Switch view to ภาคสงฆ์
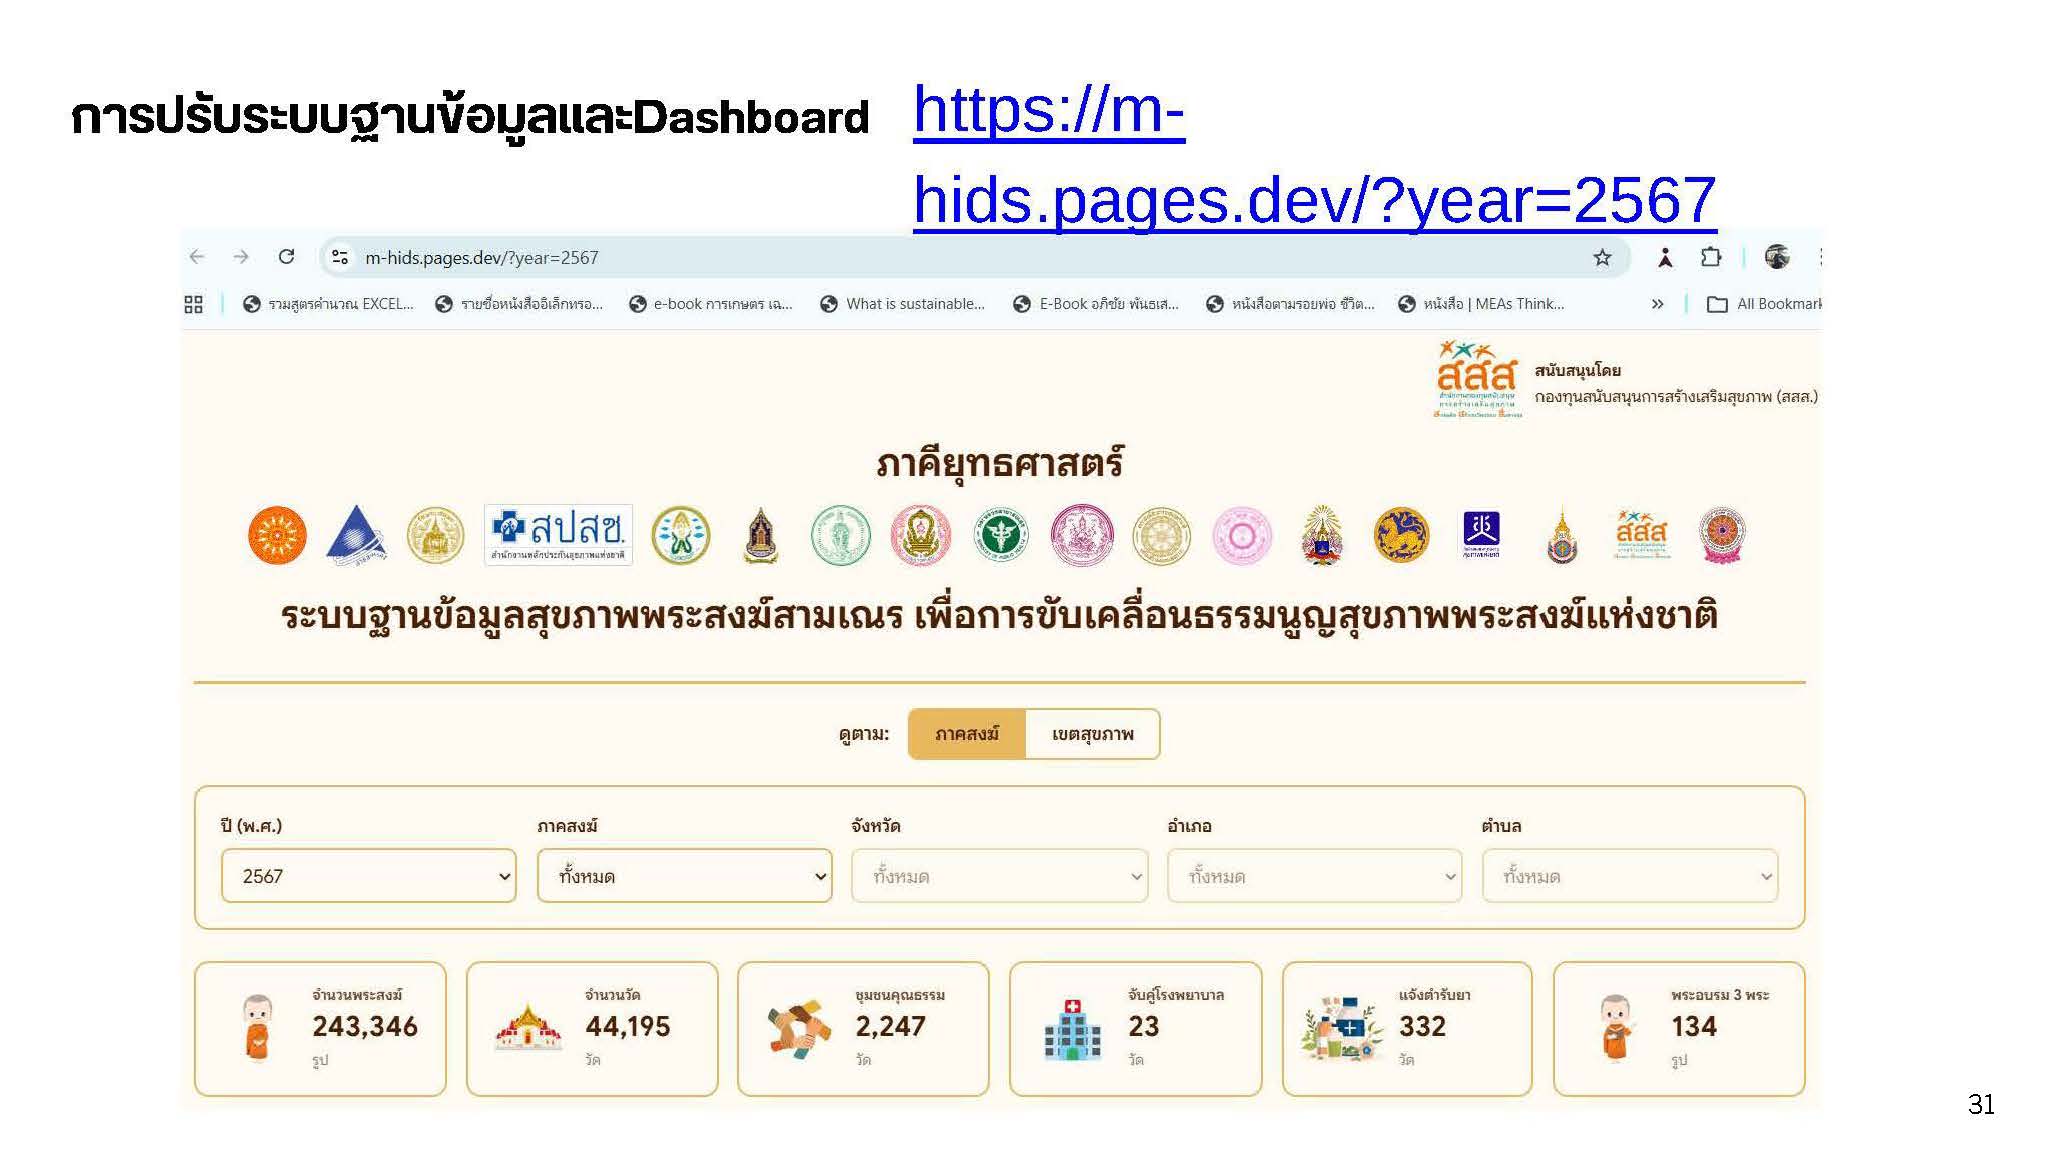 (966, 734)
